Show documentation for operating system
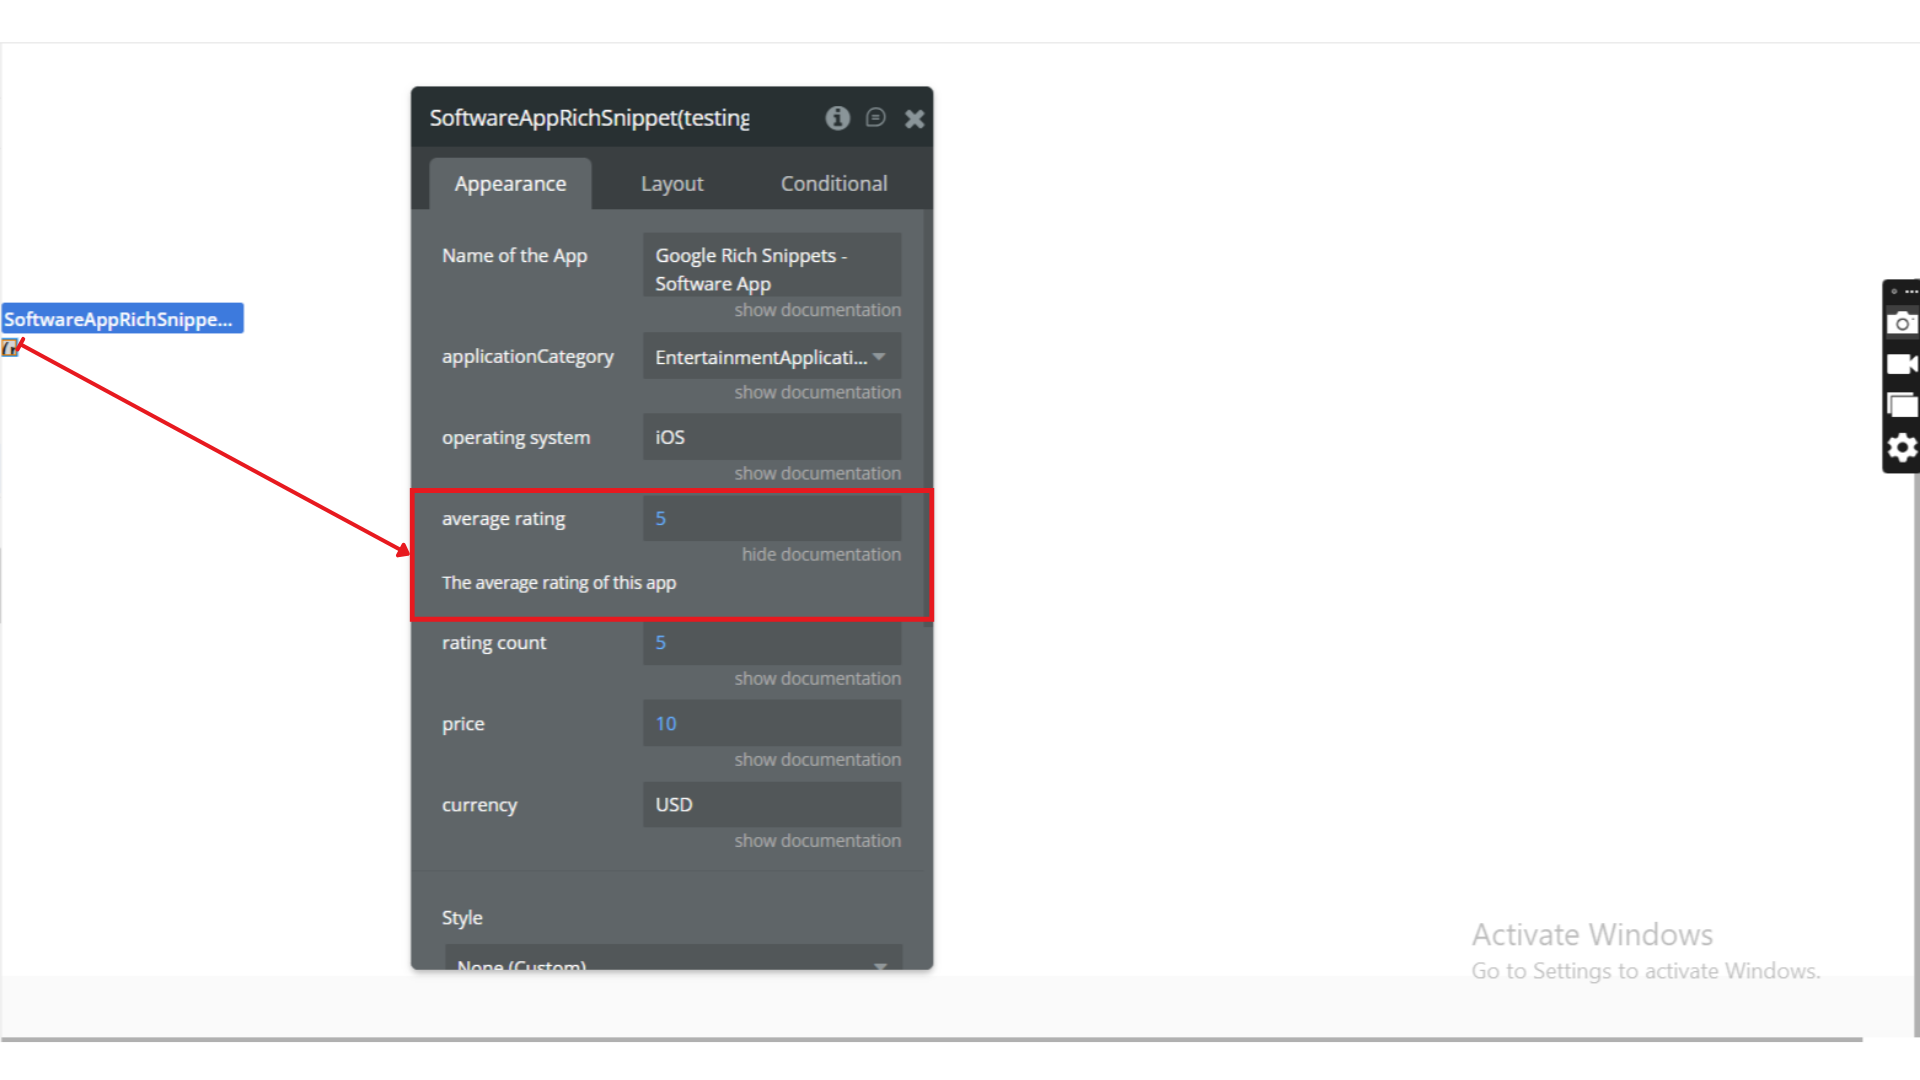Screen dimensions: 1920x1080 click(x=817, y=473)
